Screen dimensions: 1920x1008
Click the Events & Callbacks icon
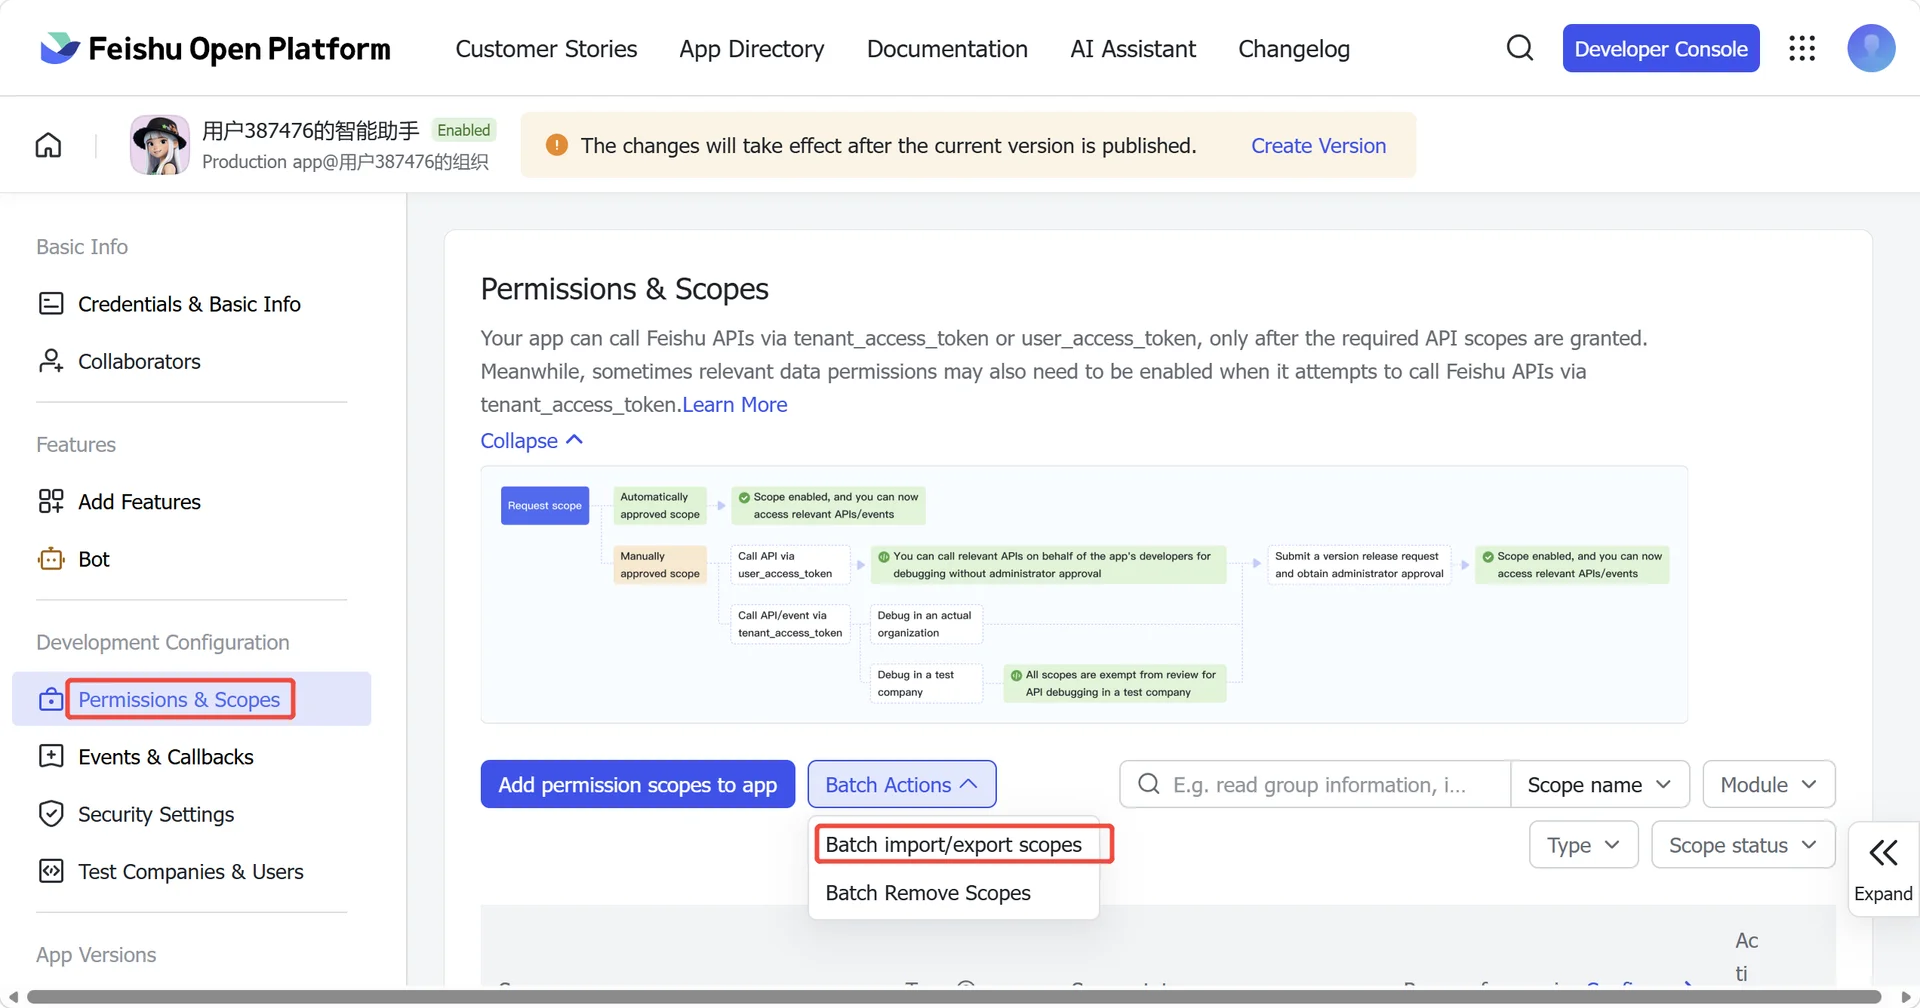(51, 756)
